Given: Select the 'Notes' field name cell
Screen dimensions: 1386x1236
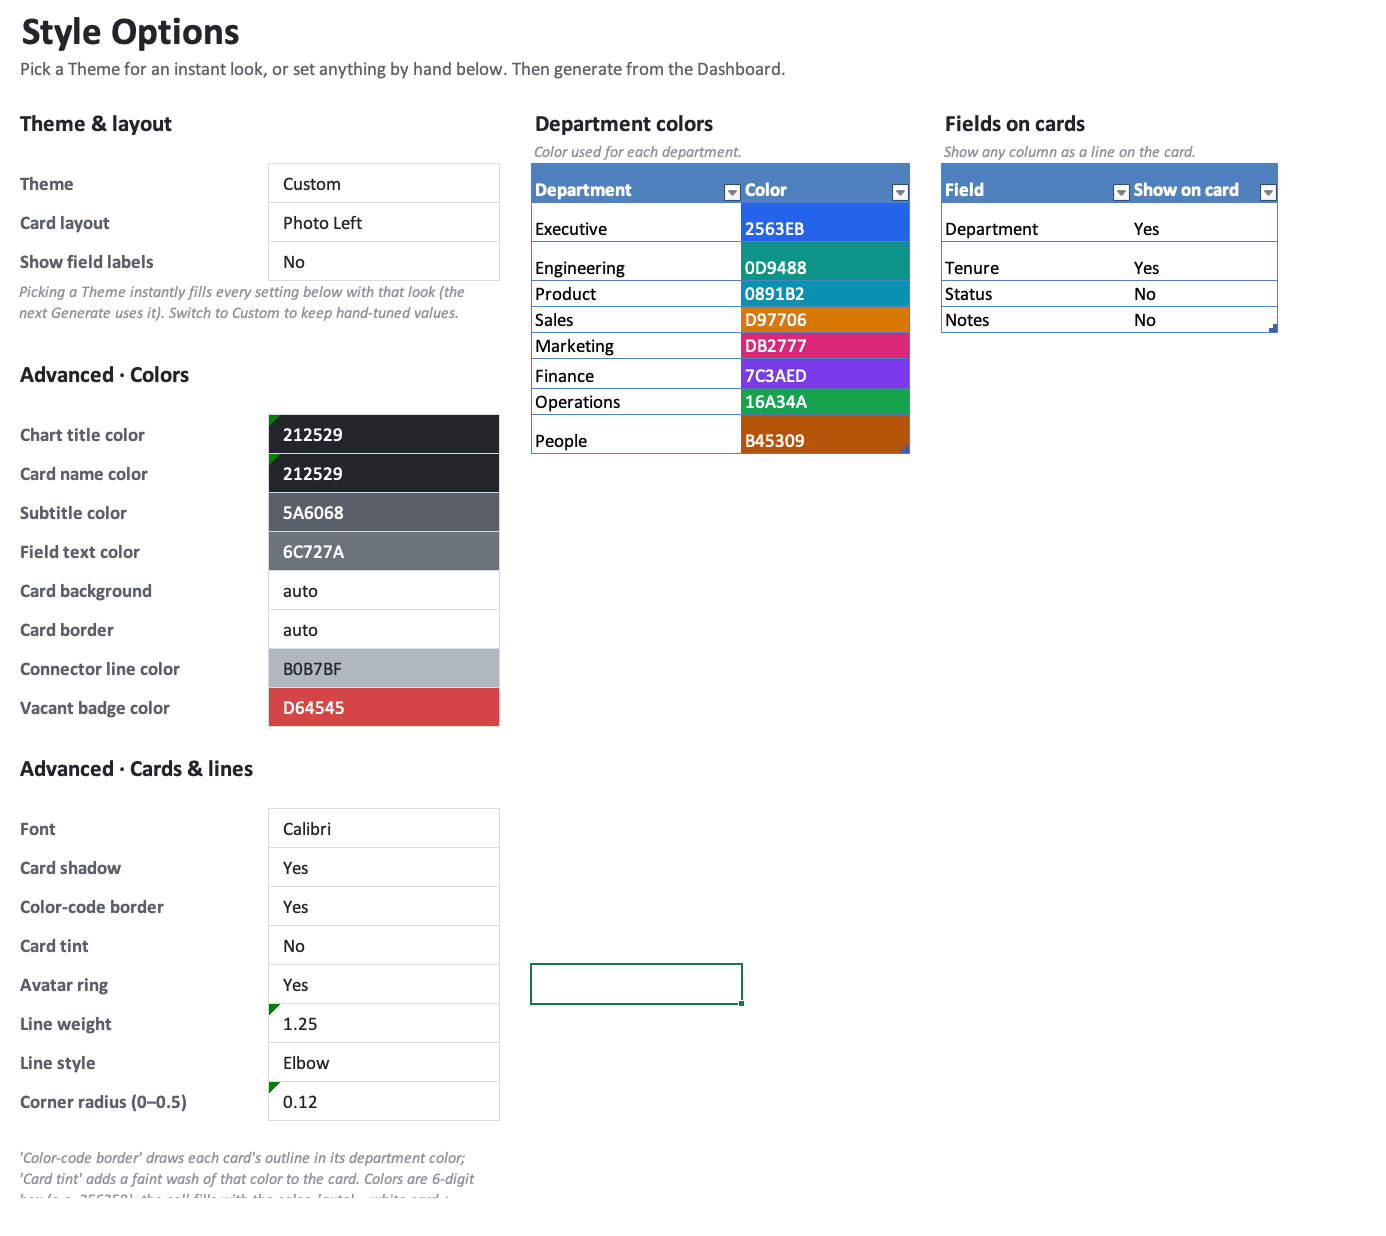Looking at the screenshot, I should [1036, 319].
